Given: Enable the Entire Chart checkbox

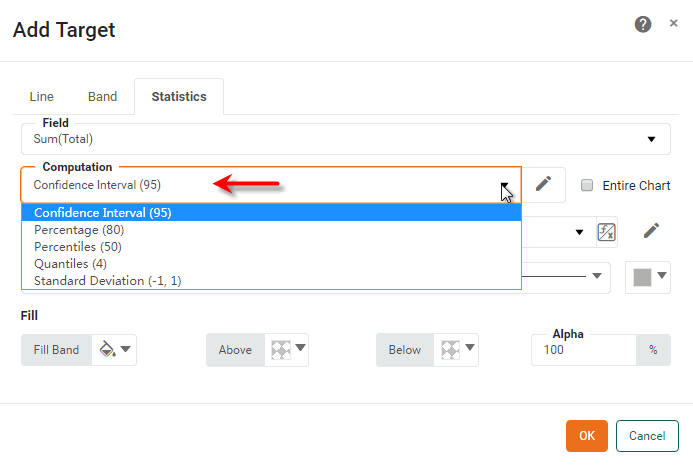Looking at the screenshot, I should (x=587, y=185).
